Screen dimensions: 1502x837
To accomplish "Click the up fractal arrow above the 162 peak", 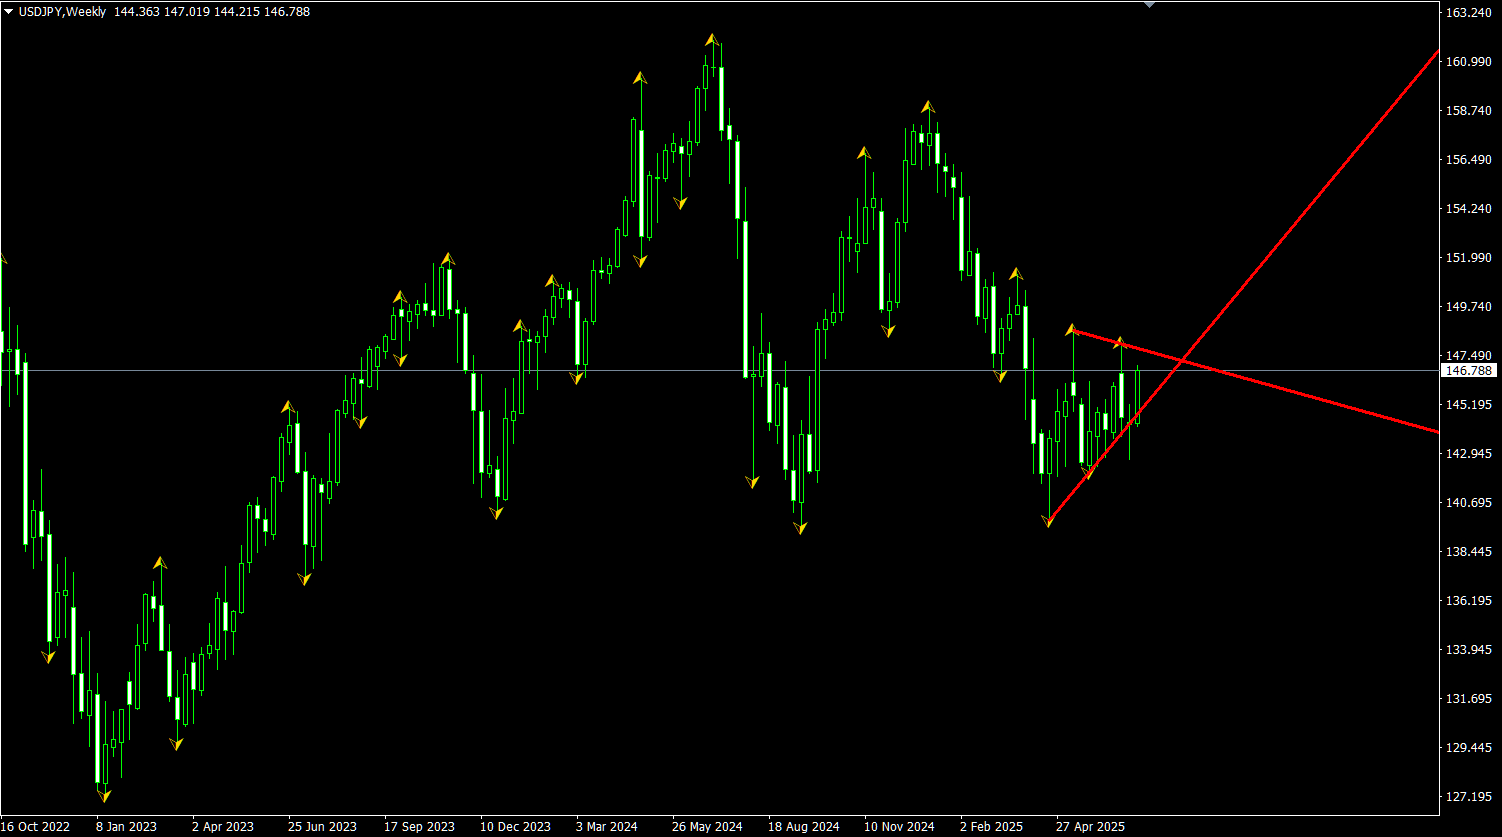I will tap(712, 39).
